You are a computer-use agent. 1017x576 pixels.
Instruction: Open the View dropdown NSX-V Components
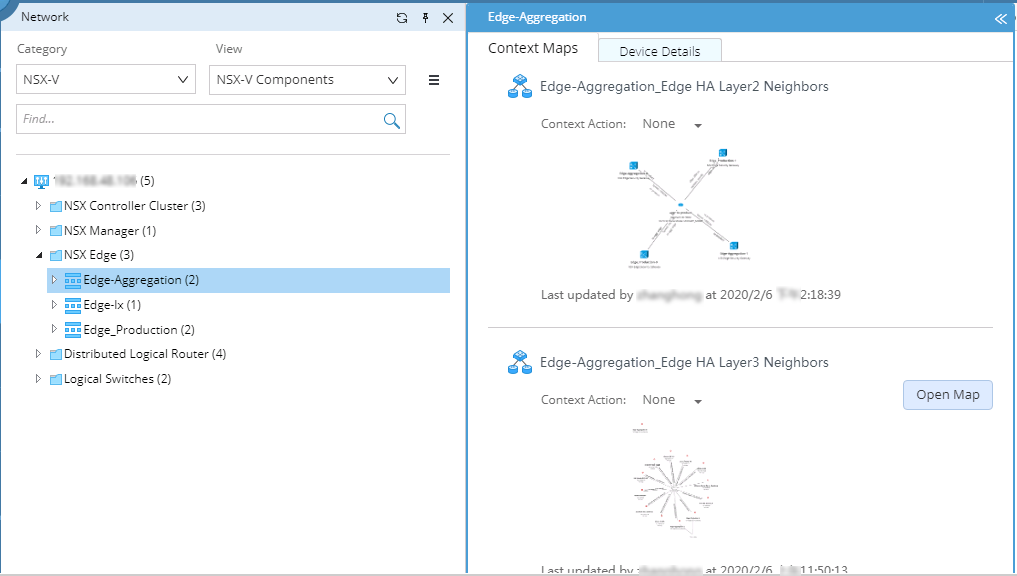(x=307, y=80)
